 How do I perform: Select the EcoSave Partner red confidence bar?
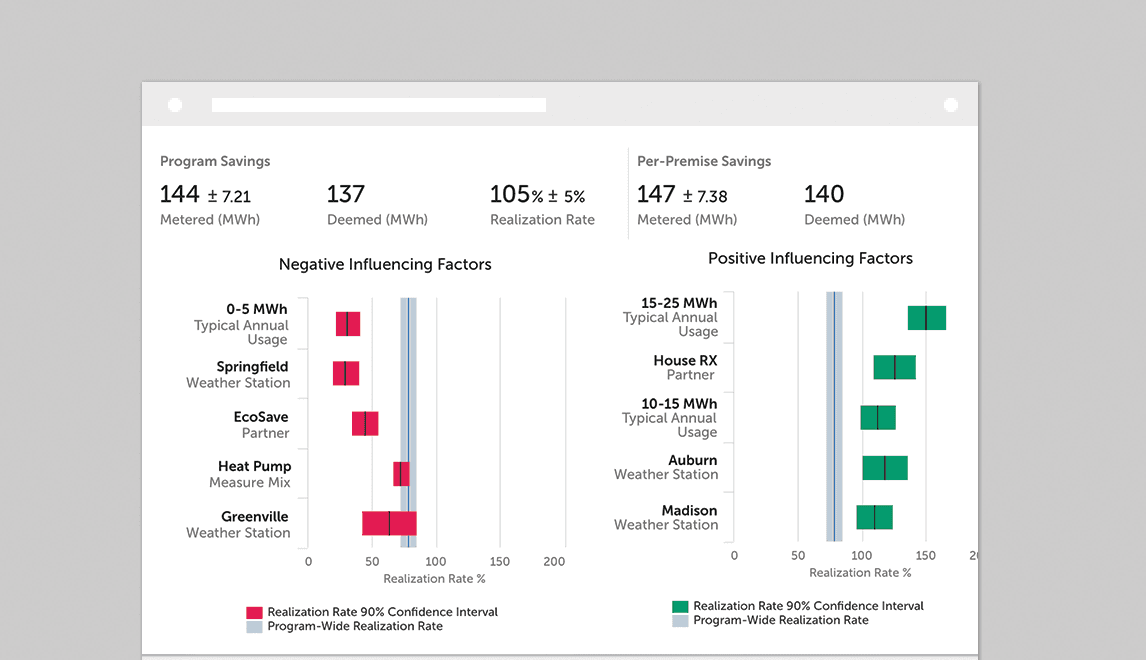click(365, 423)
